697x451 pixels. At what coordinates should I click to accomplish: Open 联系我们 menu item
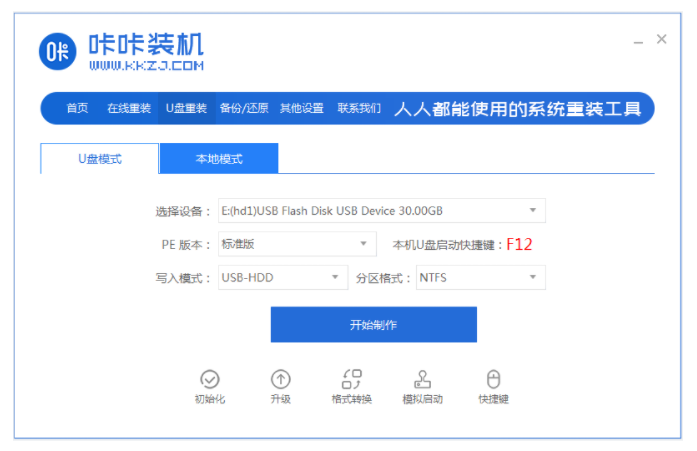pos(359,108)
